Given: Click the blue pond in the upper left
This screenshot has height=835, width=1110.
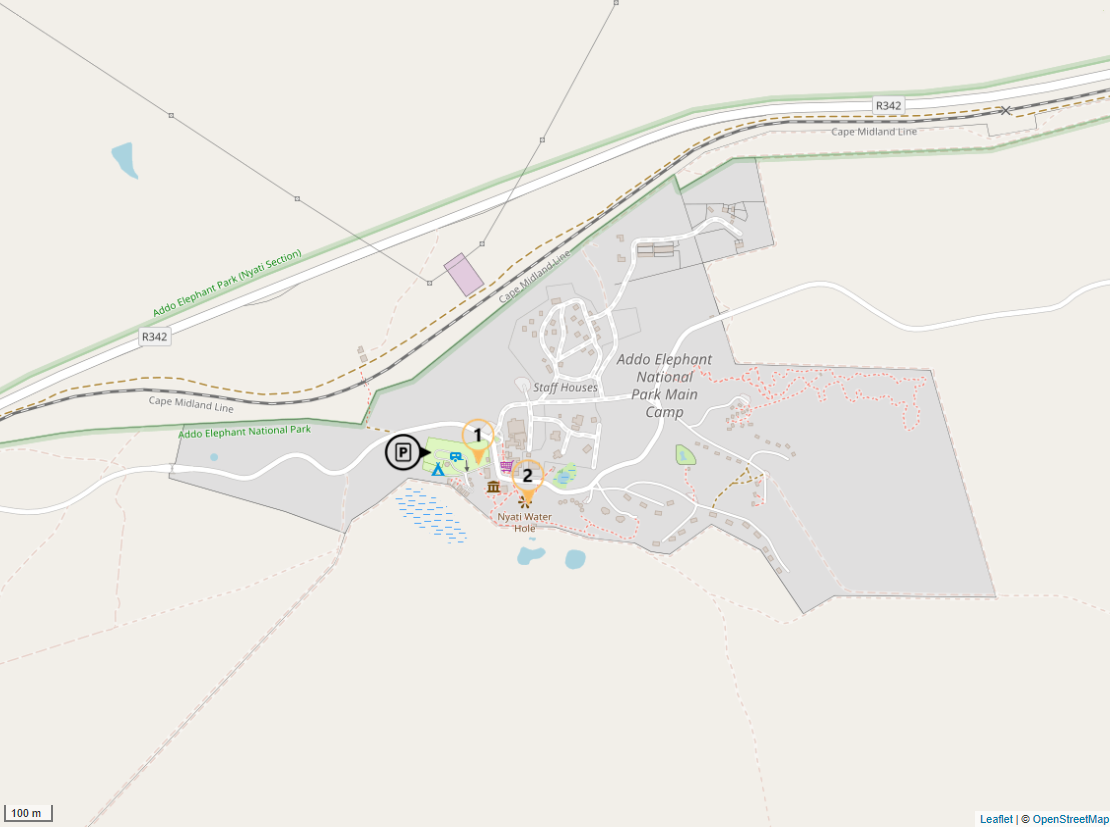Looking at the screenshot, I should [x=125, y=161].
